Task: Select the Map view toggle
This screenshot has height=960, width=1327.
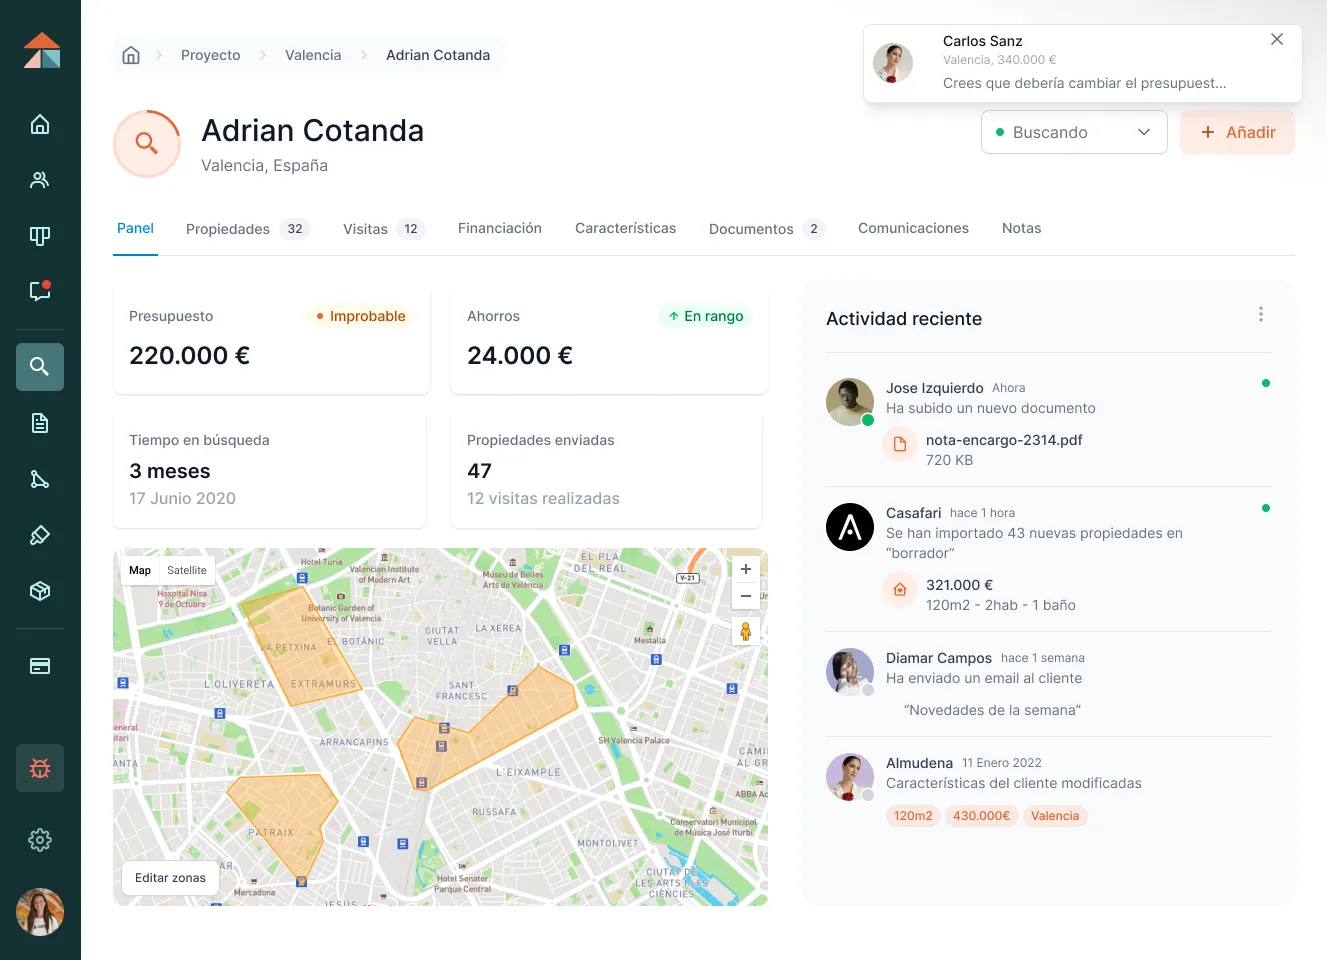Action: 140,570
